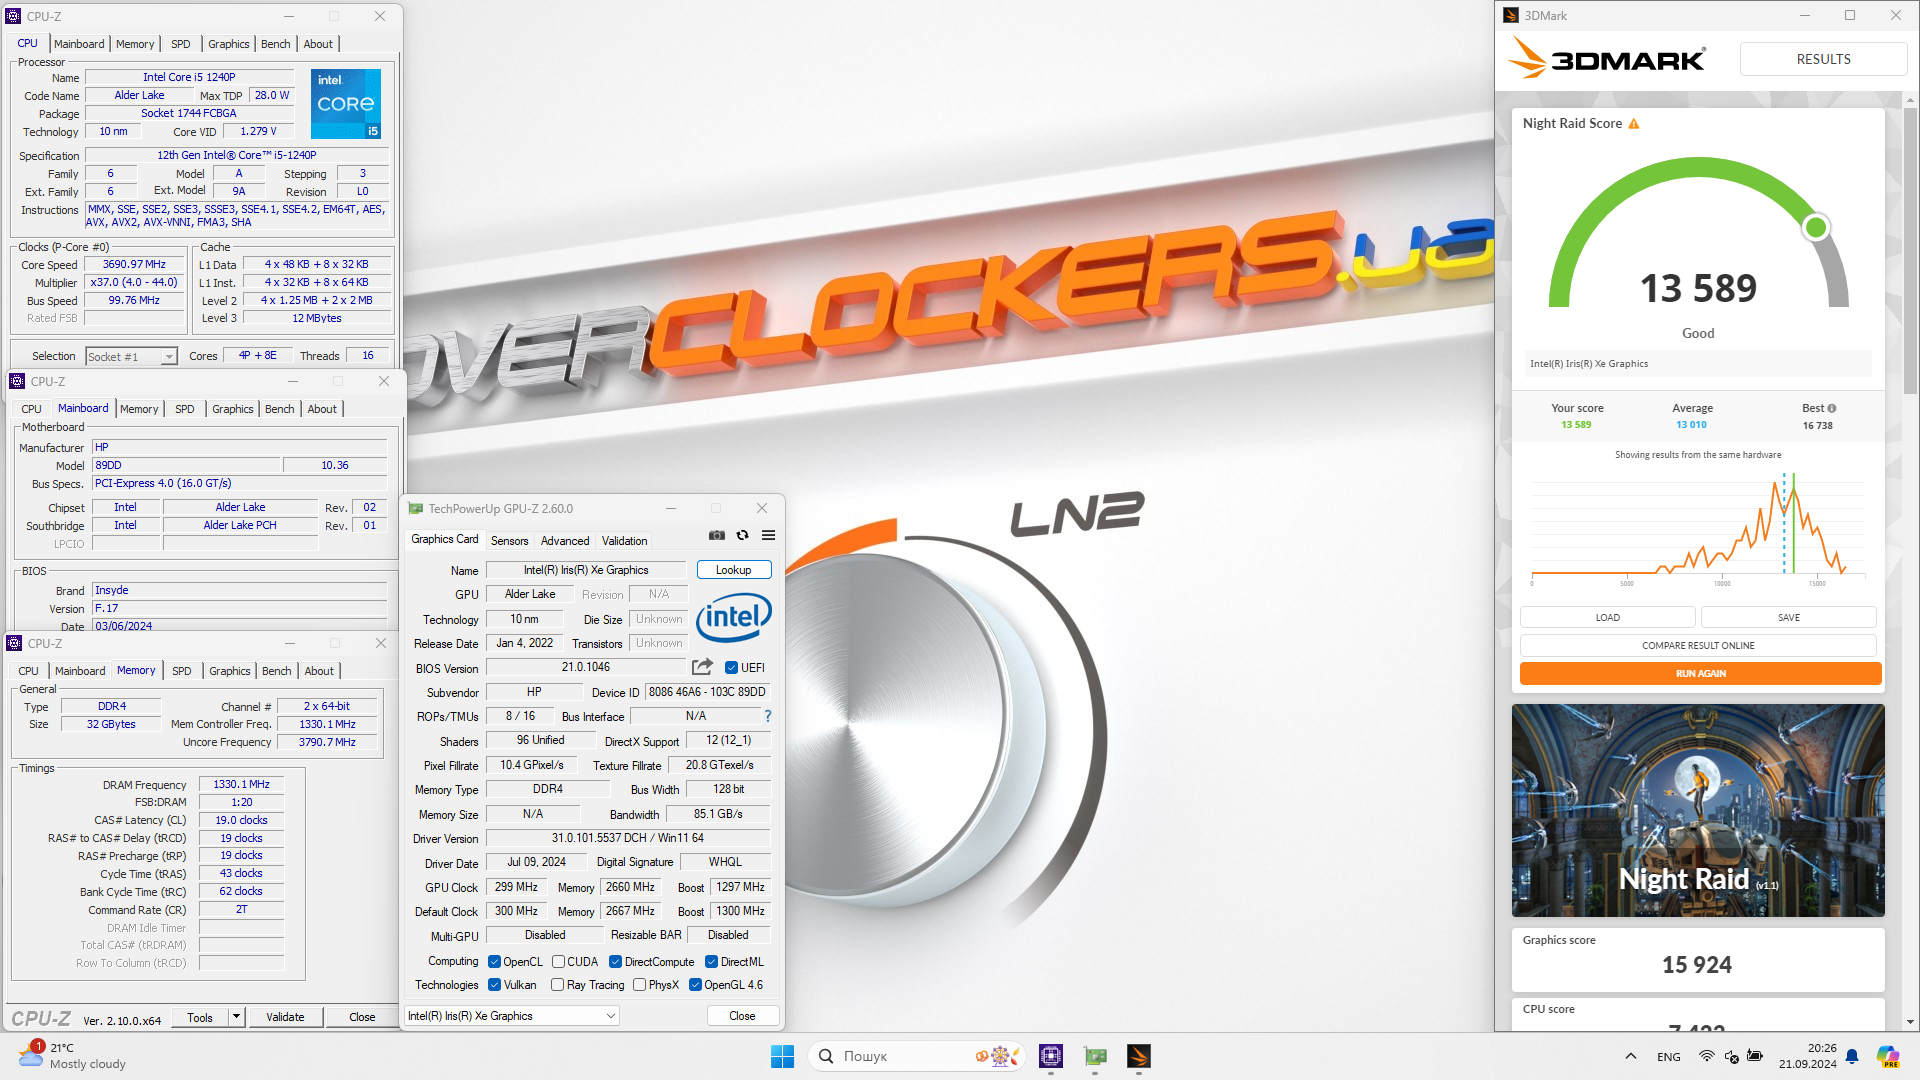Image resolution: width=1920 pixels, height=1080 pixels.
Task: Click the Night Raid score warning icon
Action: click(x=1634, y=123)
